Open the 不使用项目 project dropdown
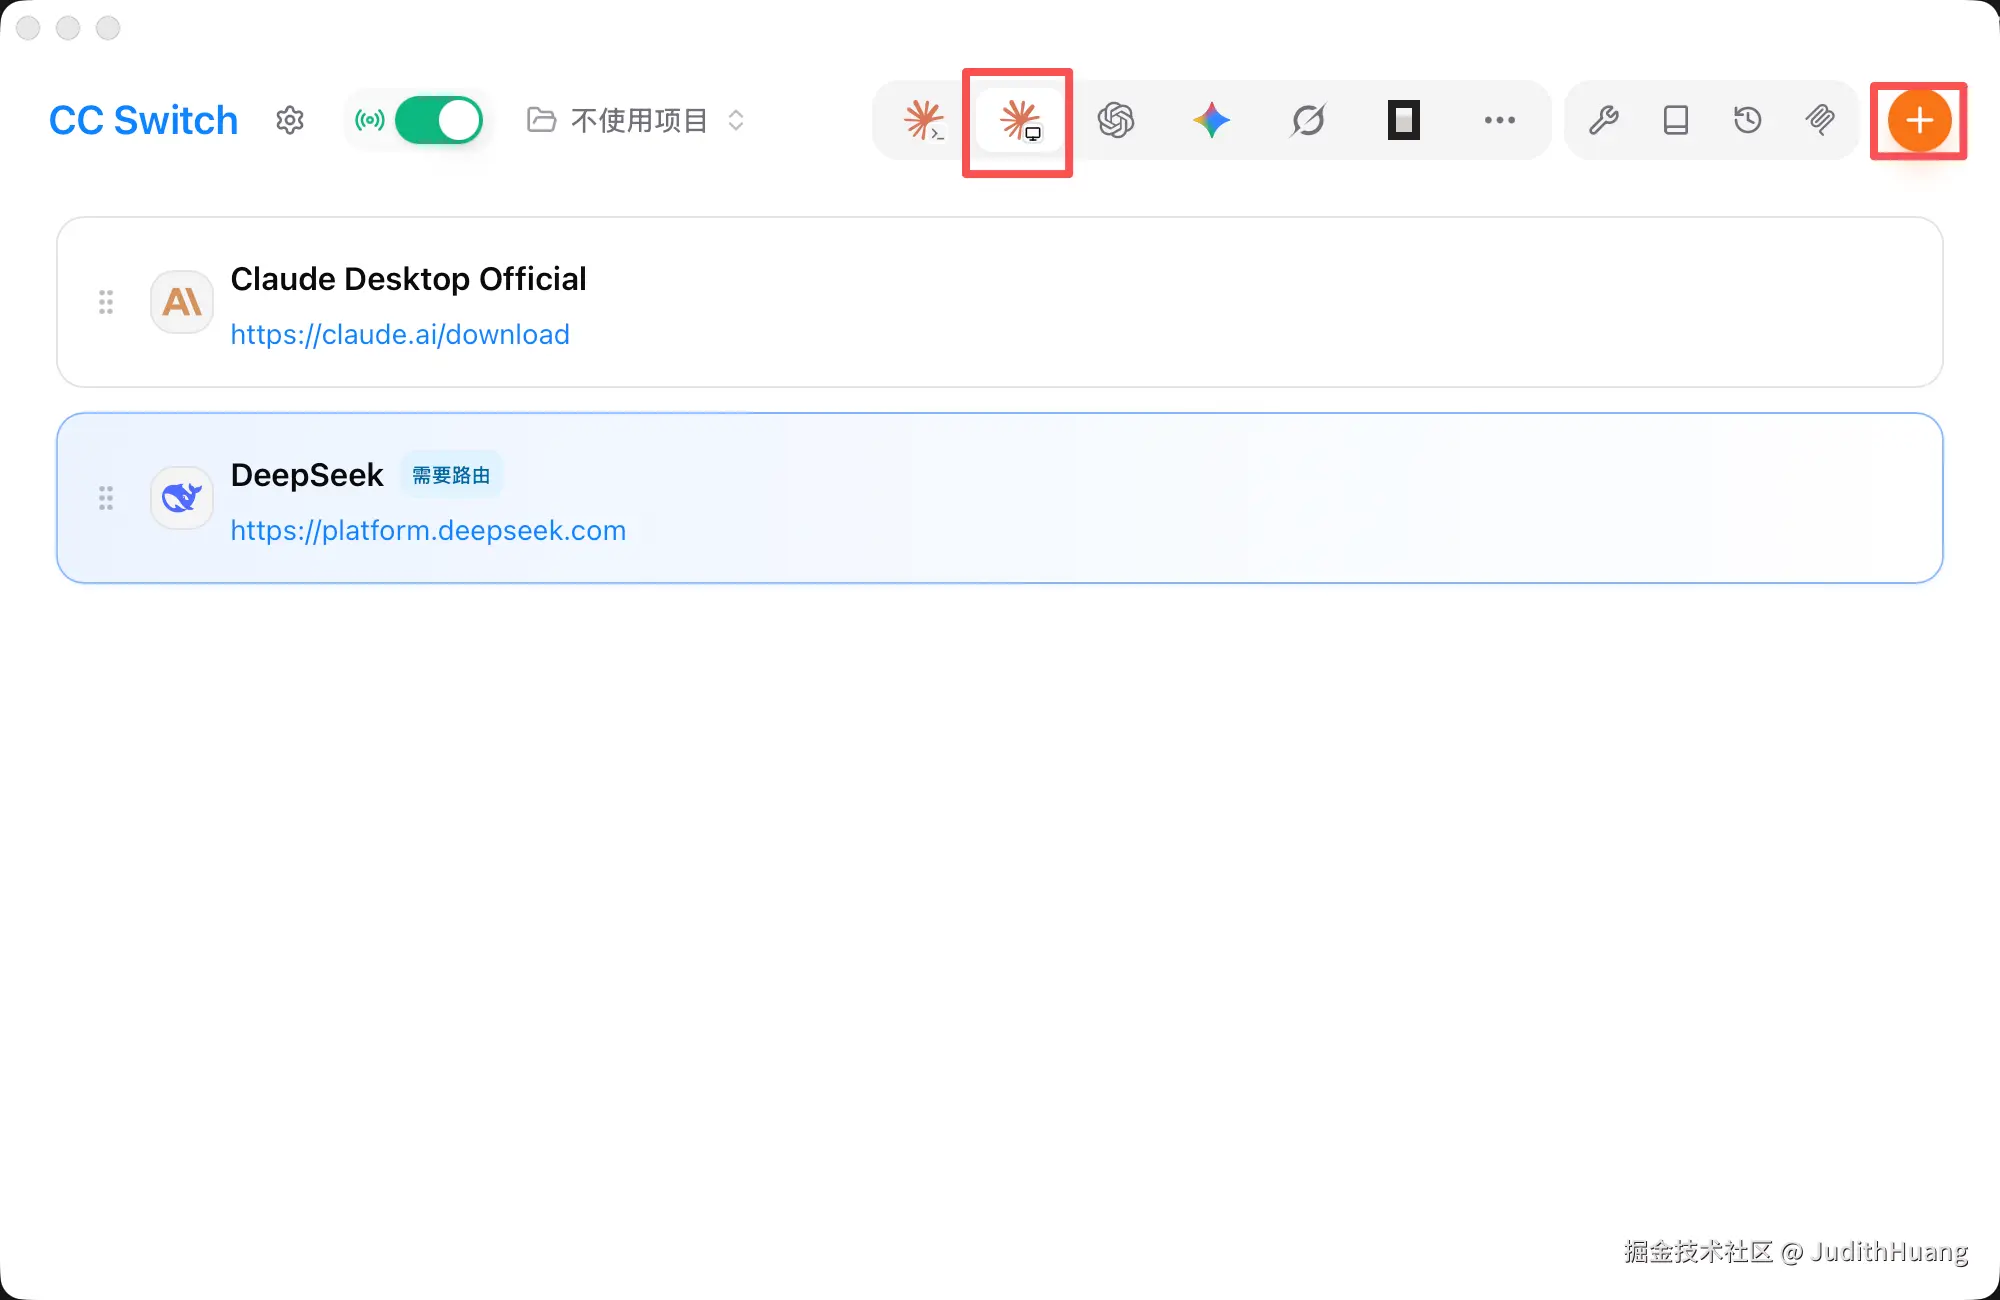 pos(636,120)
